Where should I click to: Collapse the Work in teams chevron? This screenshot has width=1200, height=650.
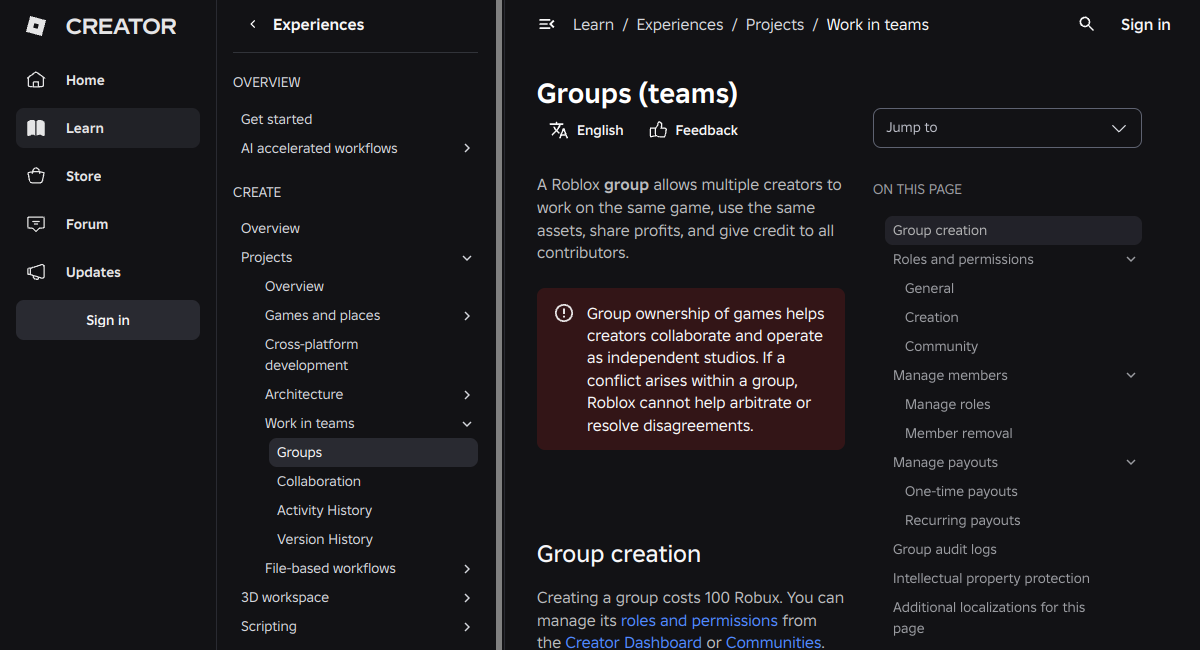467,424
